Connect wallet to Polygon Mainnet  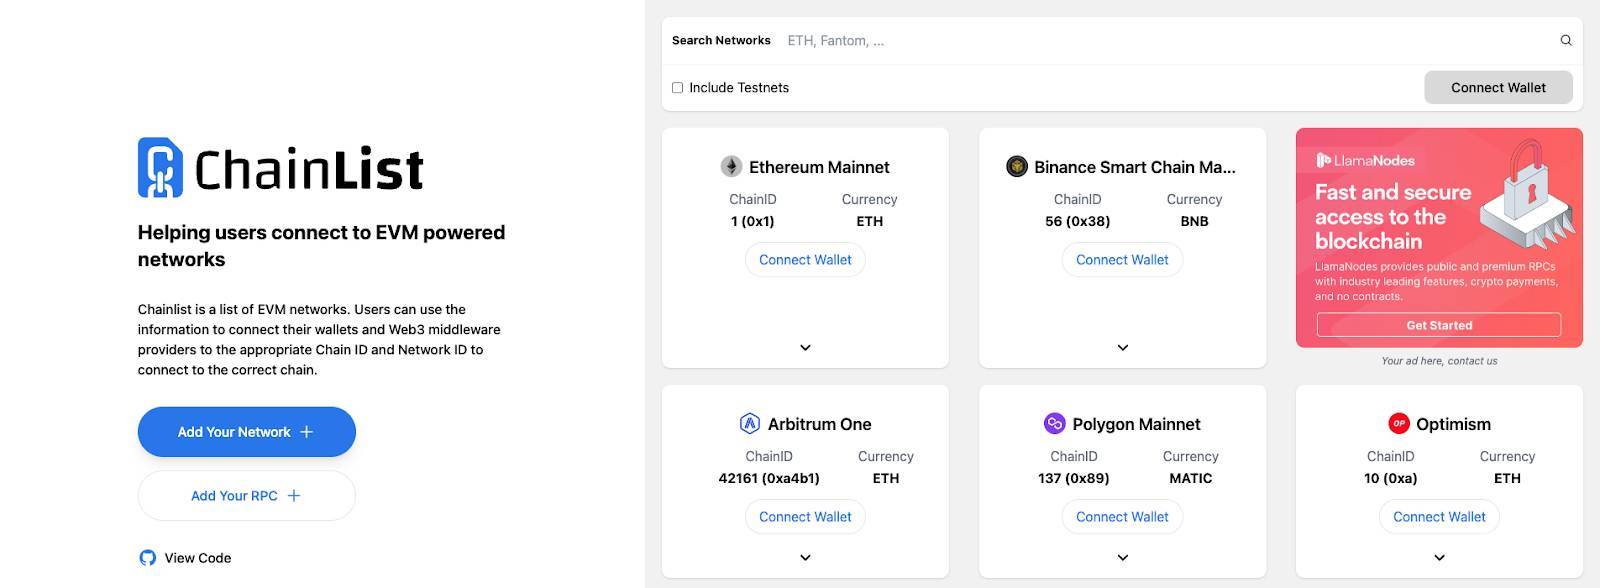pyautogui.click(x=1122, y=517)
